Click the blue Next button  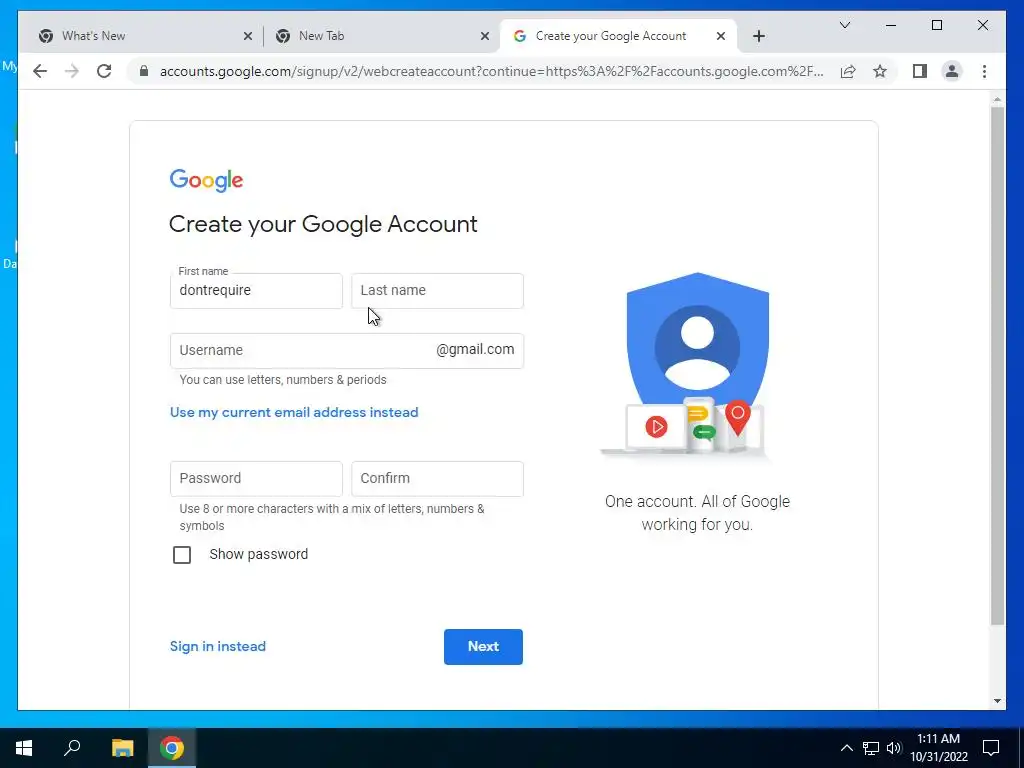[483, 647]
